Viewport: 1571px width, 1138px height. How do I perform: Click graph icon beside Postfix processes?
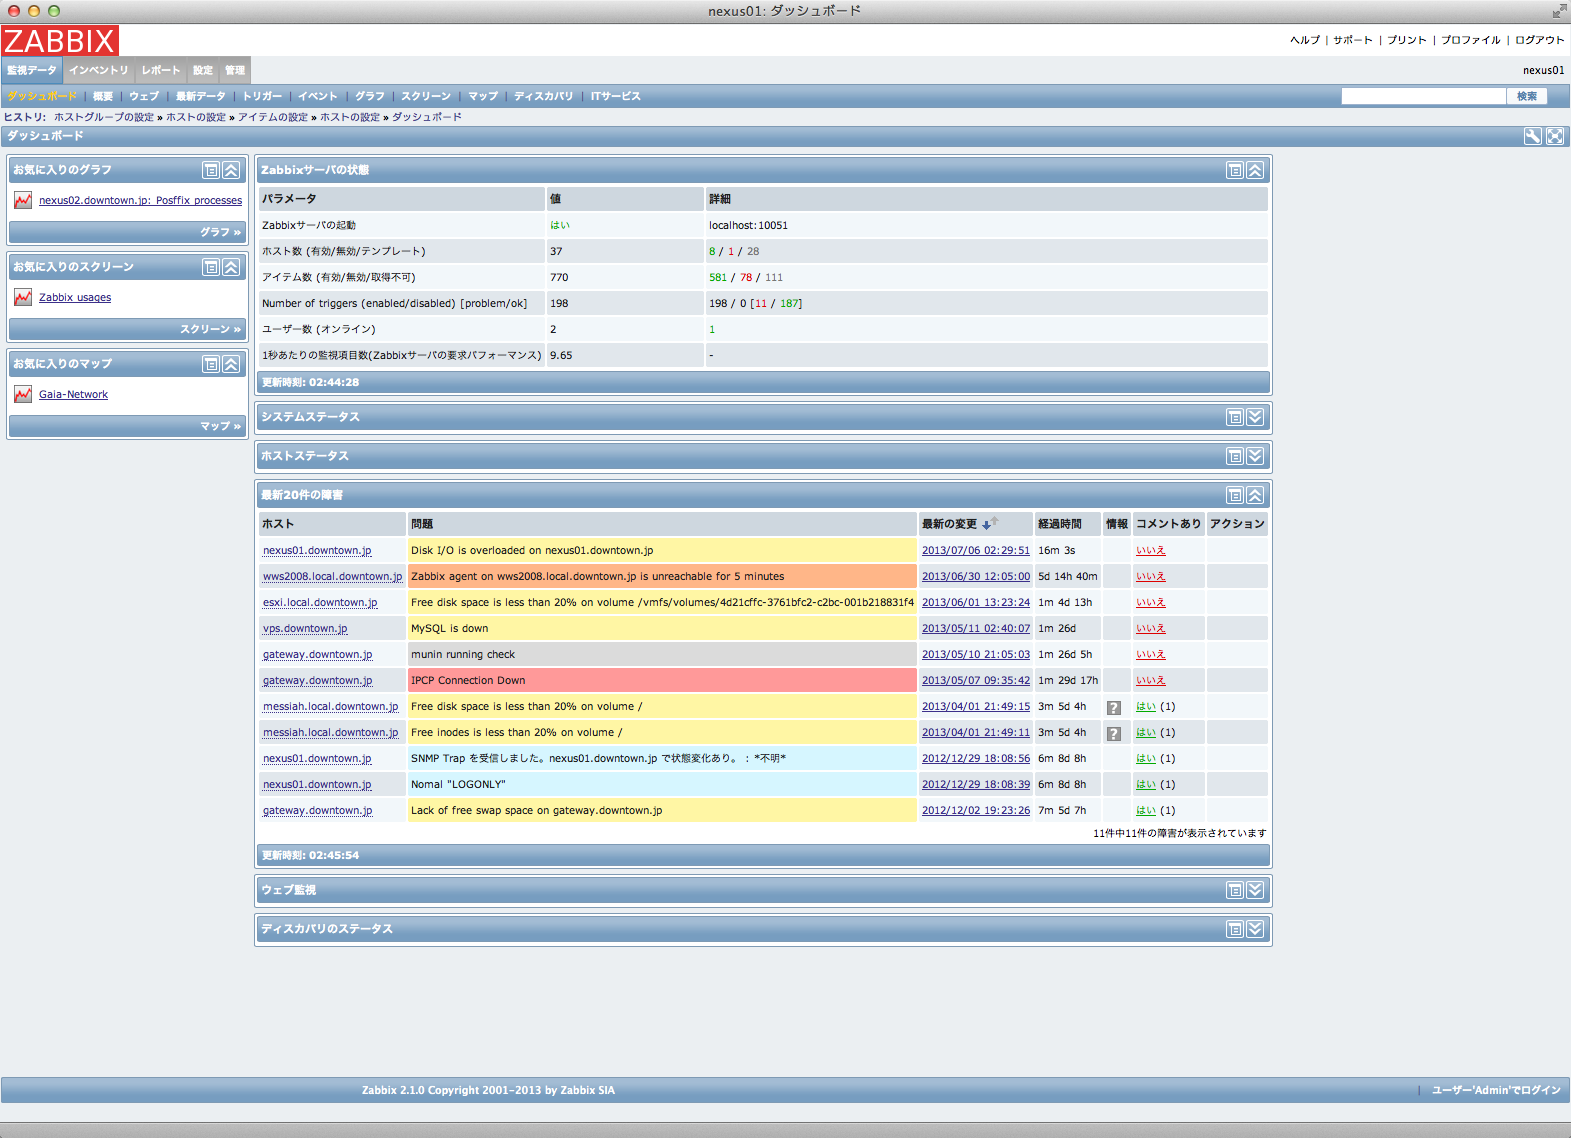(x=23, y=200)
